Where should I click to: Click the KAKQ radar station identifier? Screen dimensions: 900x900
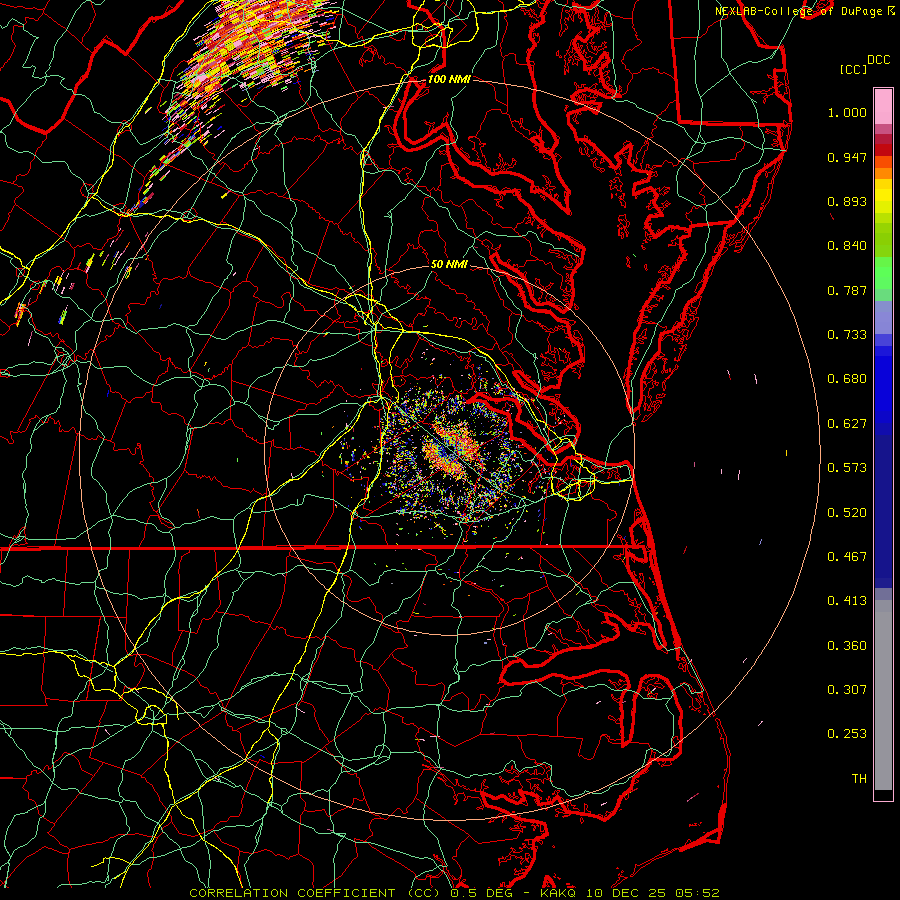click(560, 893)
